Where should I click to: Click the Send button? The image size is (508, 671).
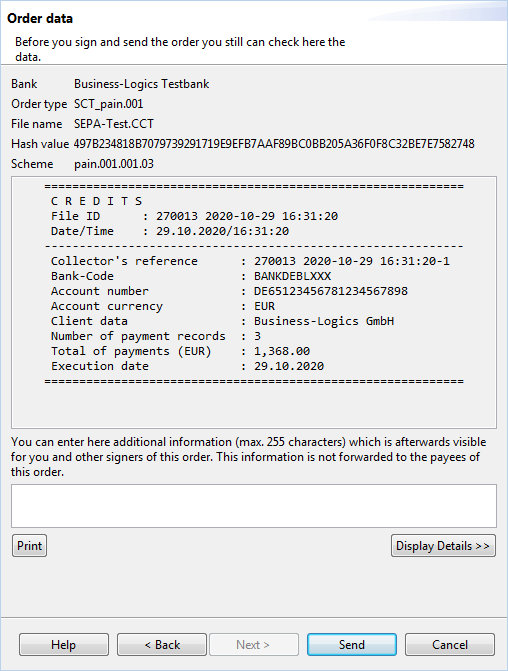click(x=352, y=644)
